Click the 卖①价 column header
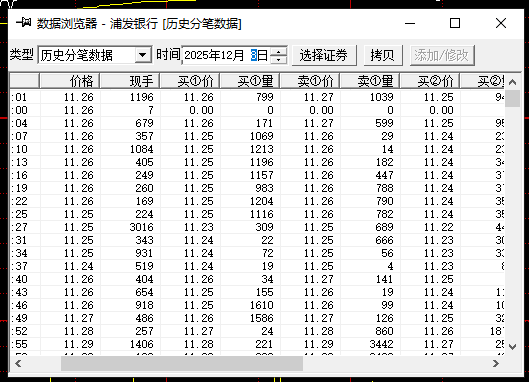The width and height of the screenshot is (529, 382). [x=310, y=81]
